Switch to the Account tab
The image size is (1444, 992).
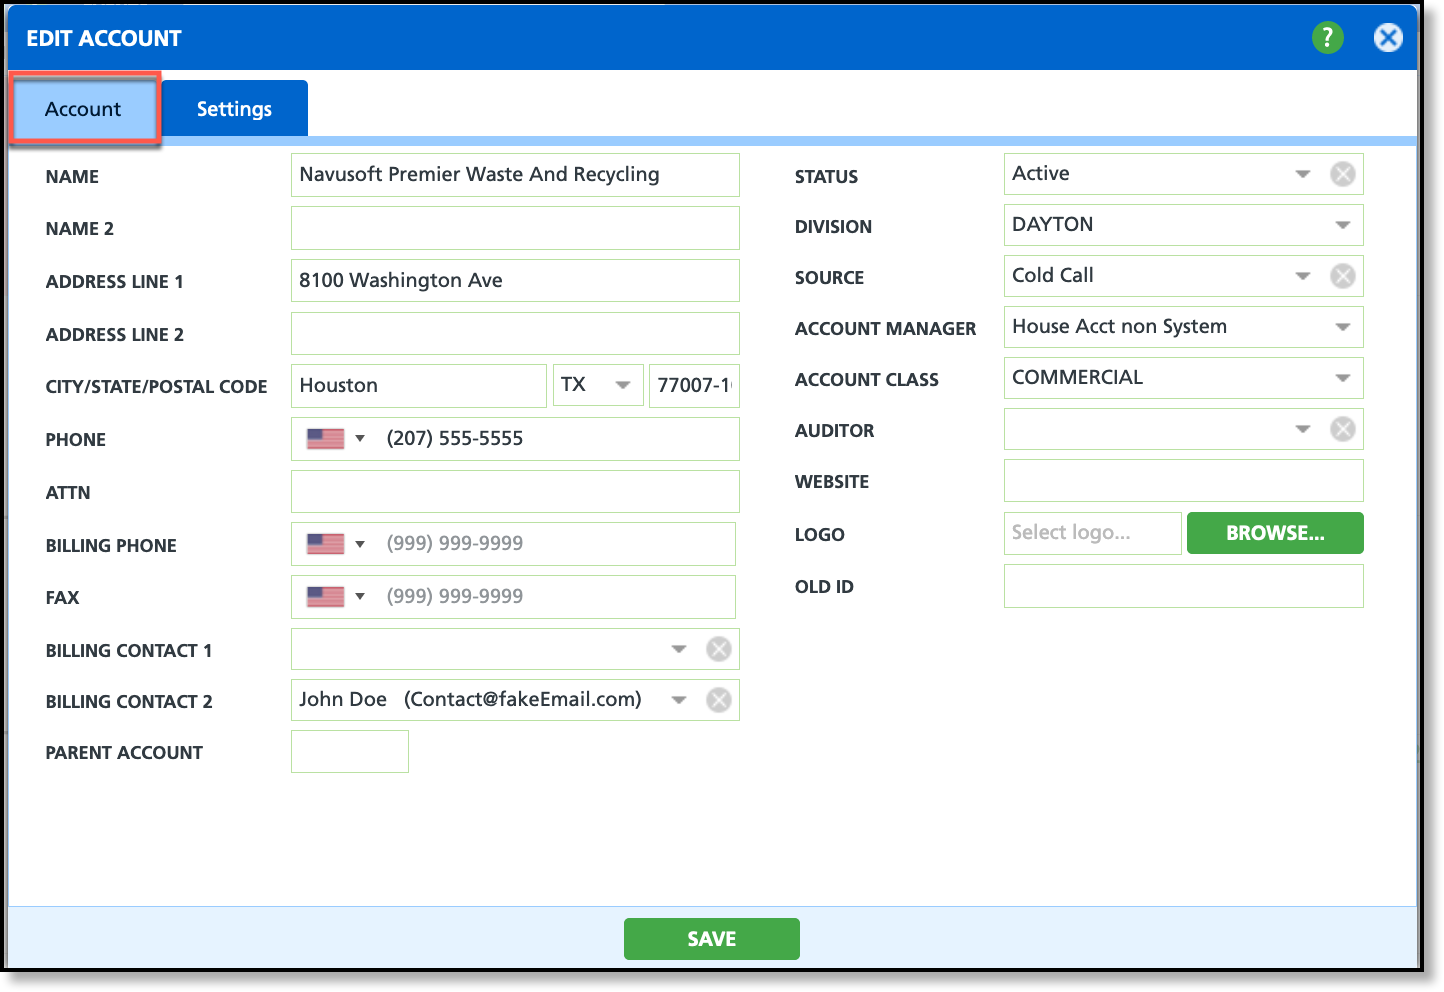point(84,108)
